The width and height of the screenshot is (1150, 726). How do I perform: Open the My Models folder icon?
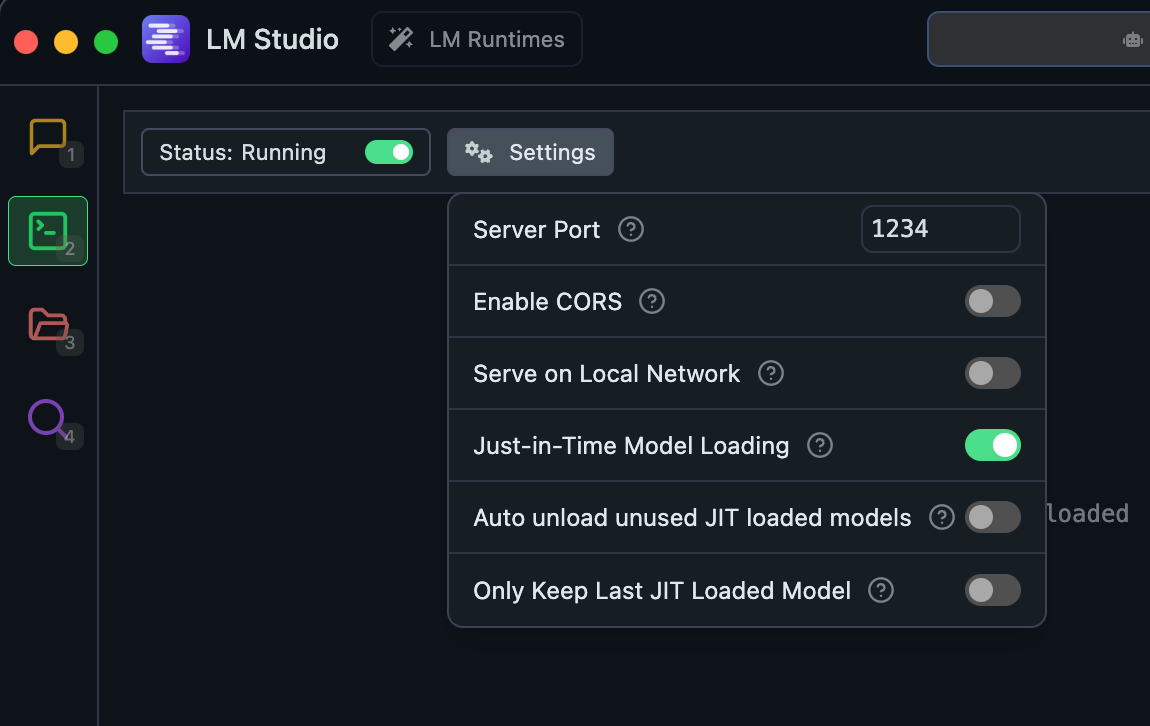[48, 325]
